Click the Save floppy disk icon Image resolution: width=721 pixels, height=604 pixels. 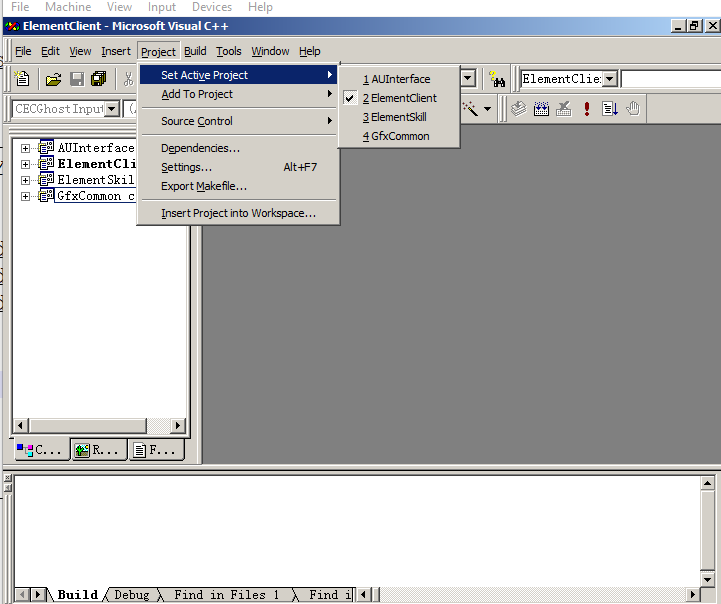[x=77, y=79]
